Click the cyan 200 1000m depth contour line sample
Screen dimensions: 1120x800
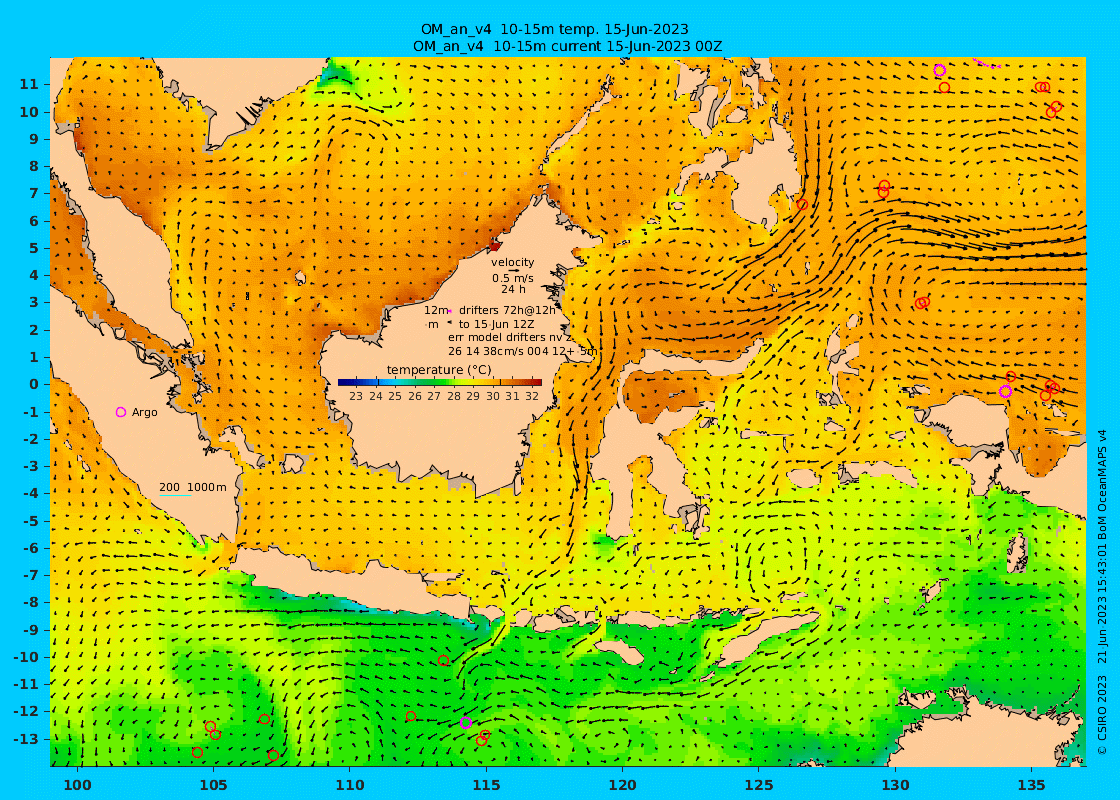point(175,495)
